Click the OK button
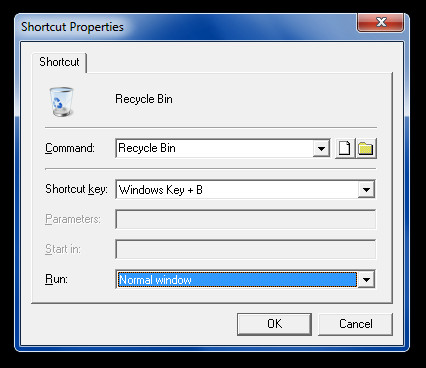The height and width of the screenshot is (368, 426). point(274,324)
